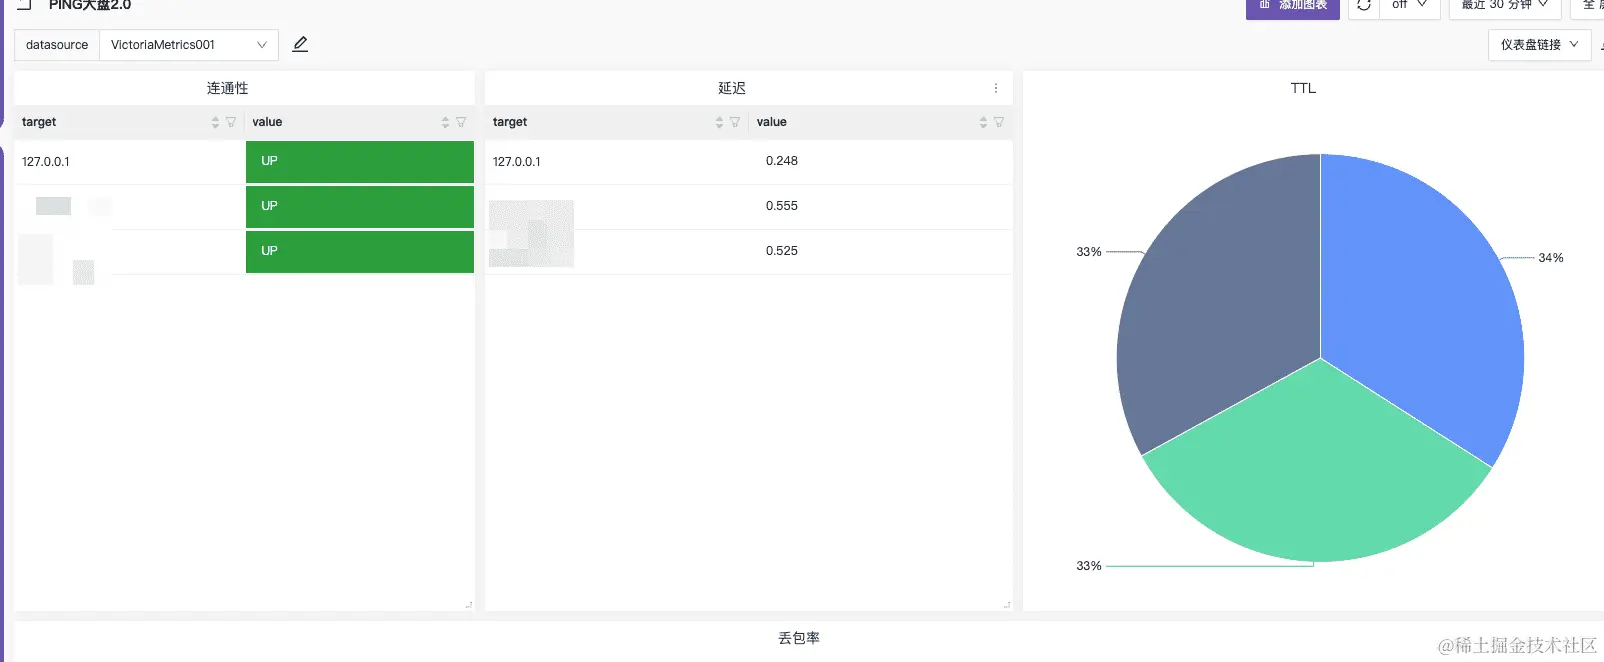Refresh the dashboard using the reload icon
This screenshot has width=1604, height=662.
[1364, 6]
